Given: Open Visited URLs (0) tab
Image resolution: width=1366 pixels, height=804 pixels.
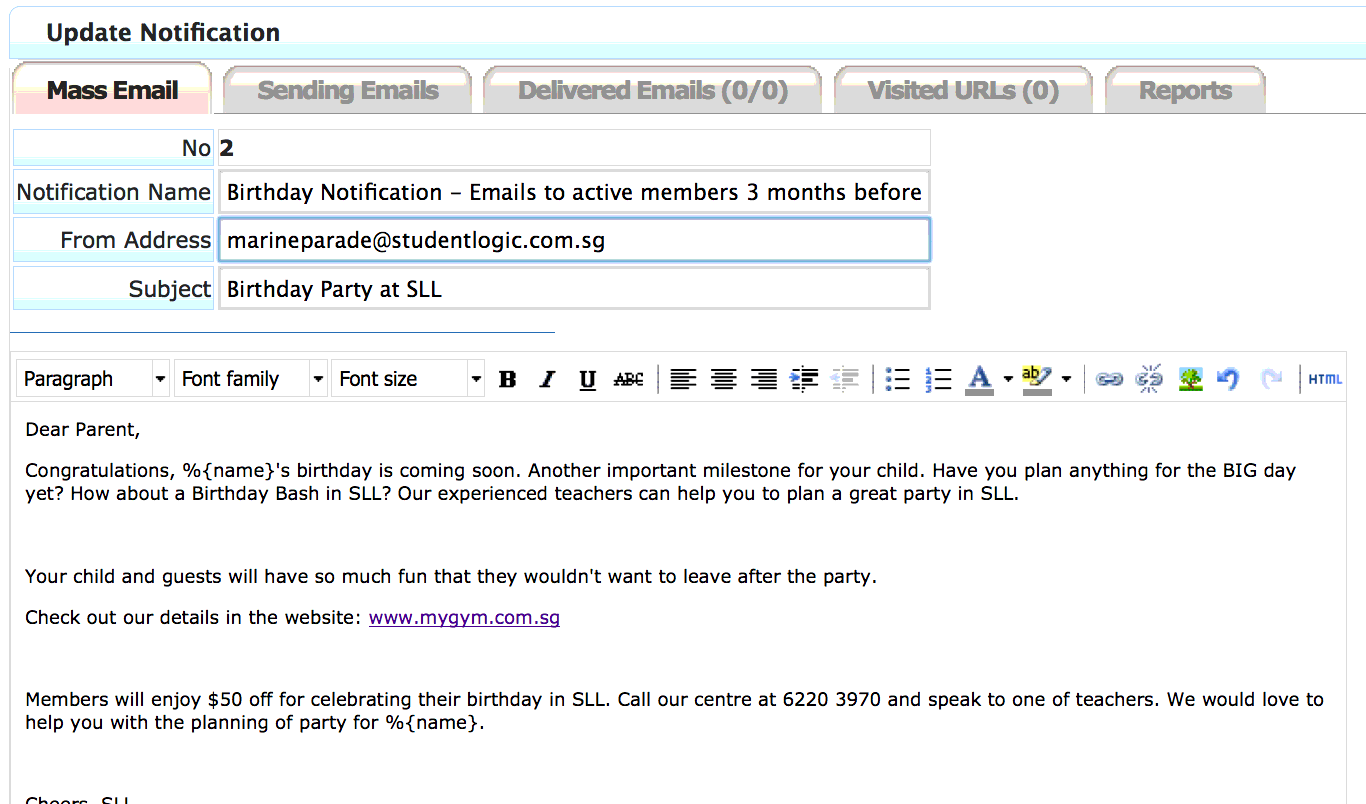Looking at the screenshot, I should pyautogui.click(x=963, y=90).
